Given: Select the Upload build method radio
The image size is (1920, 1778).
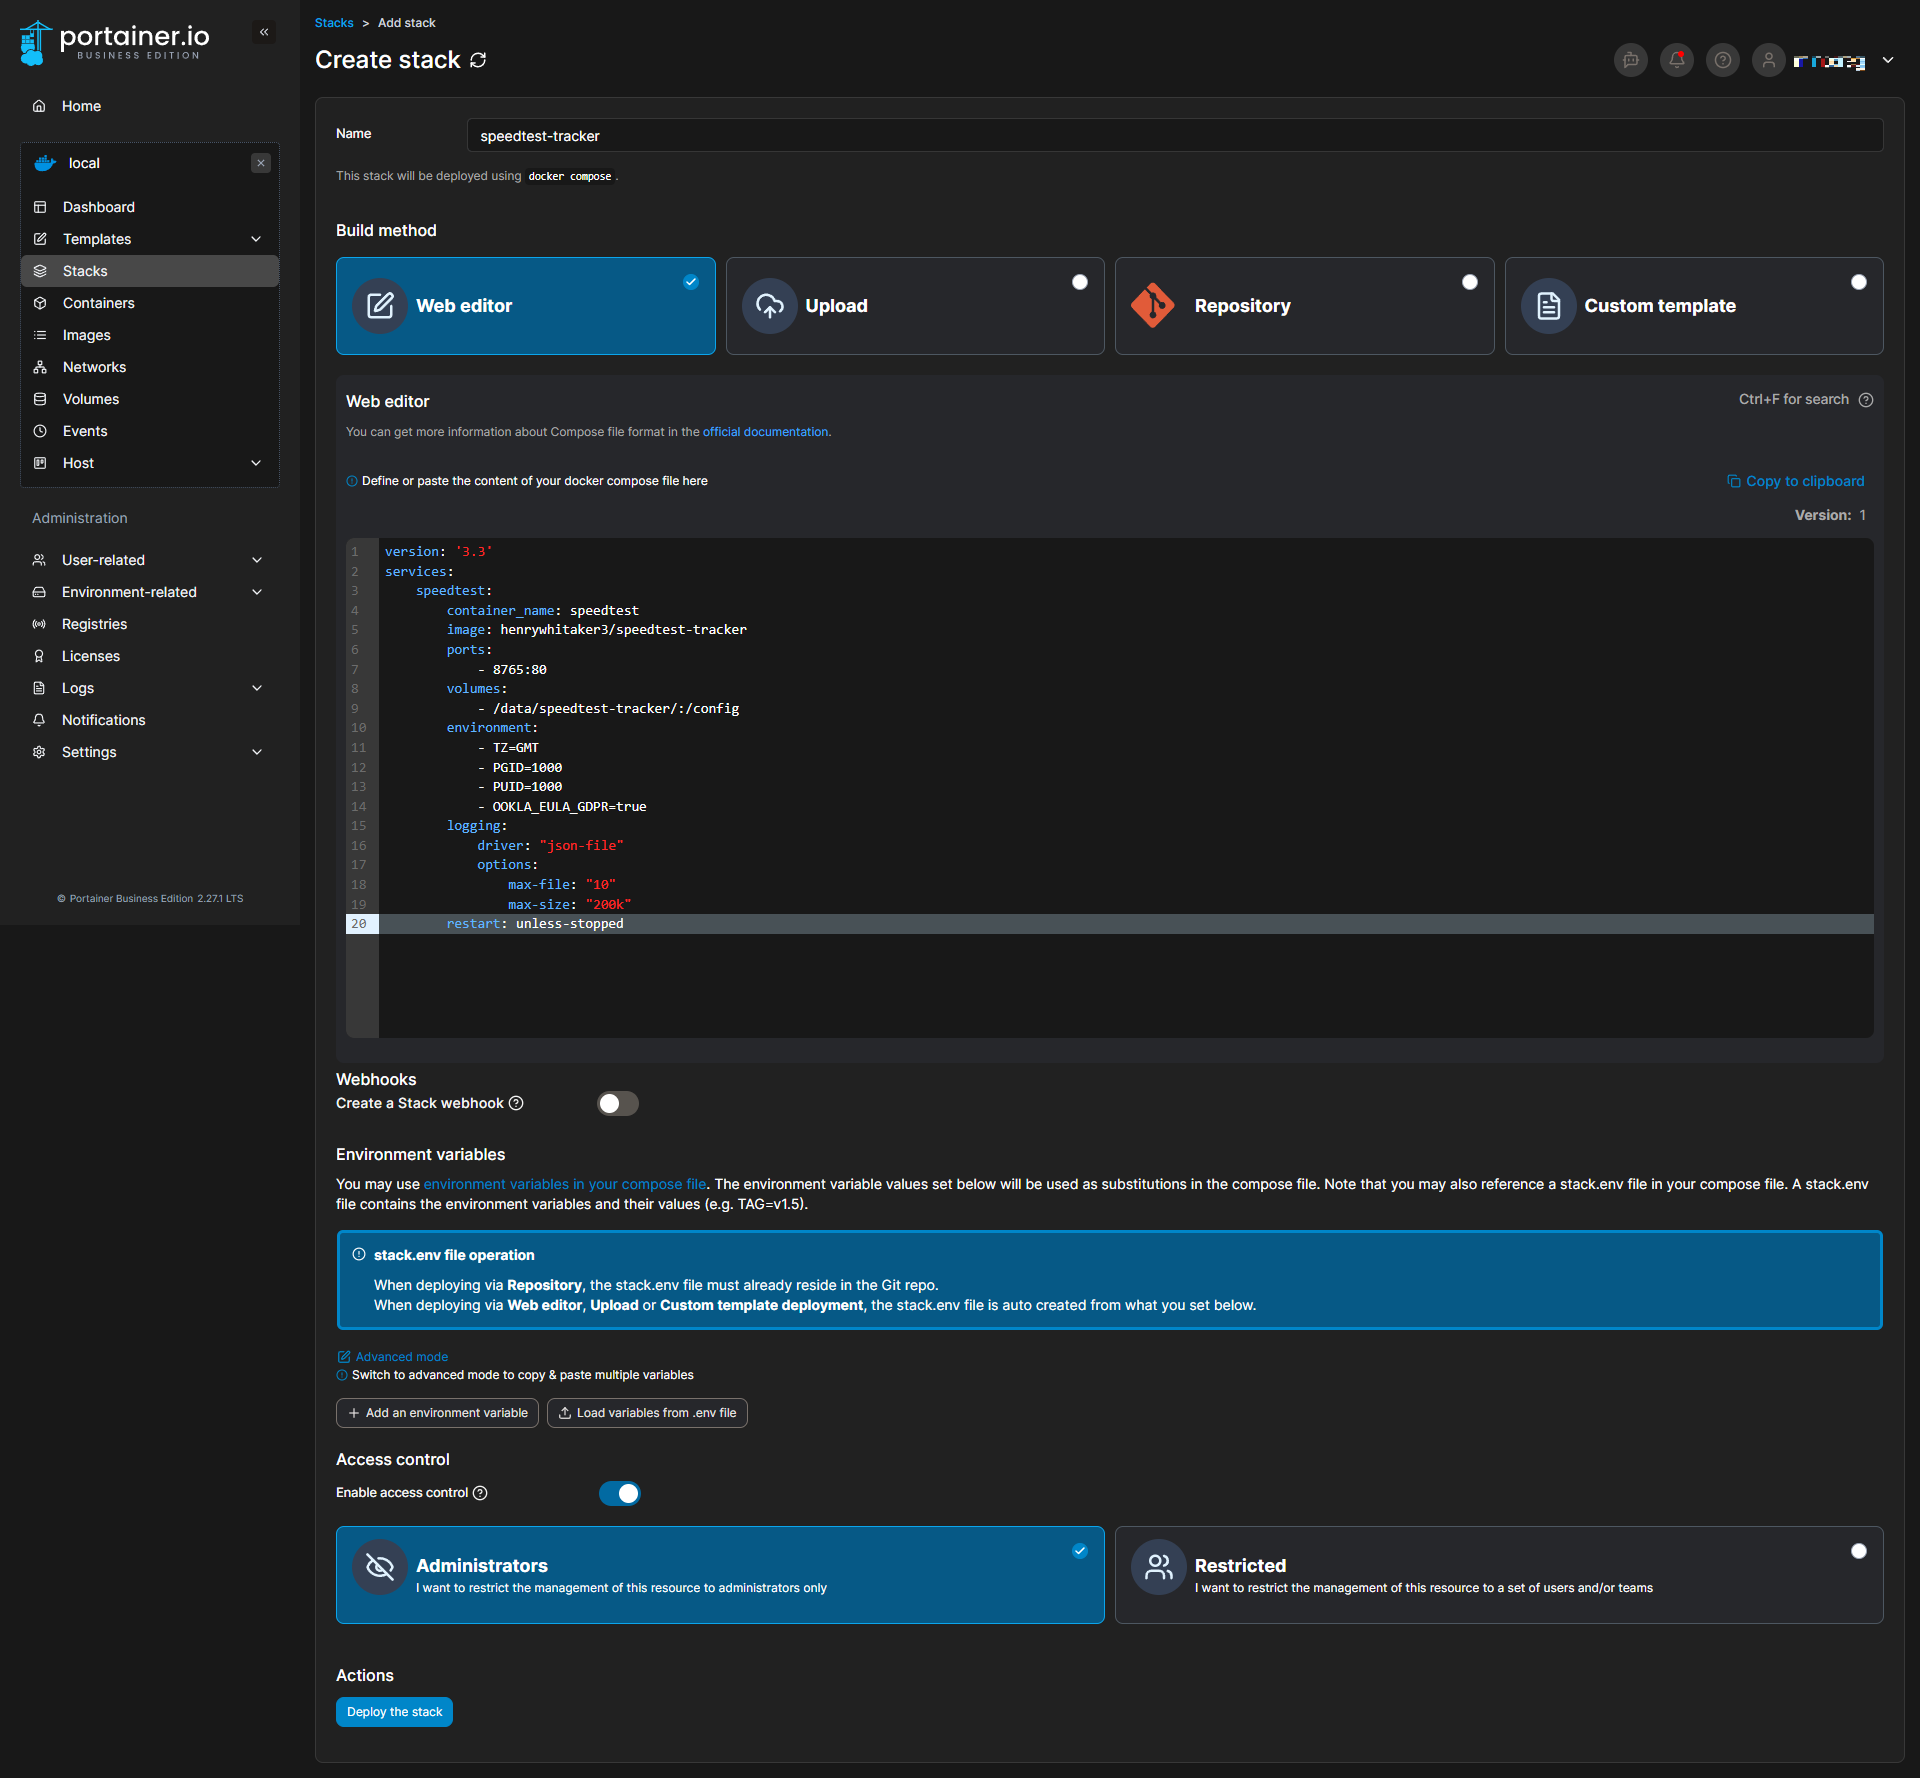Looking at the screenshot, I should [1080, 282].
